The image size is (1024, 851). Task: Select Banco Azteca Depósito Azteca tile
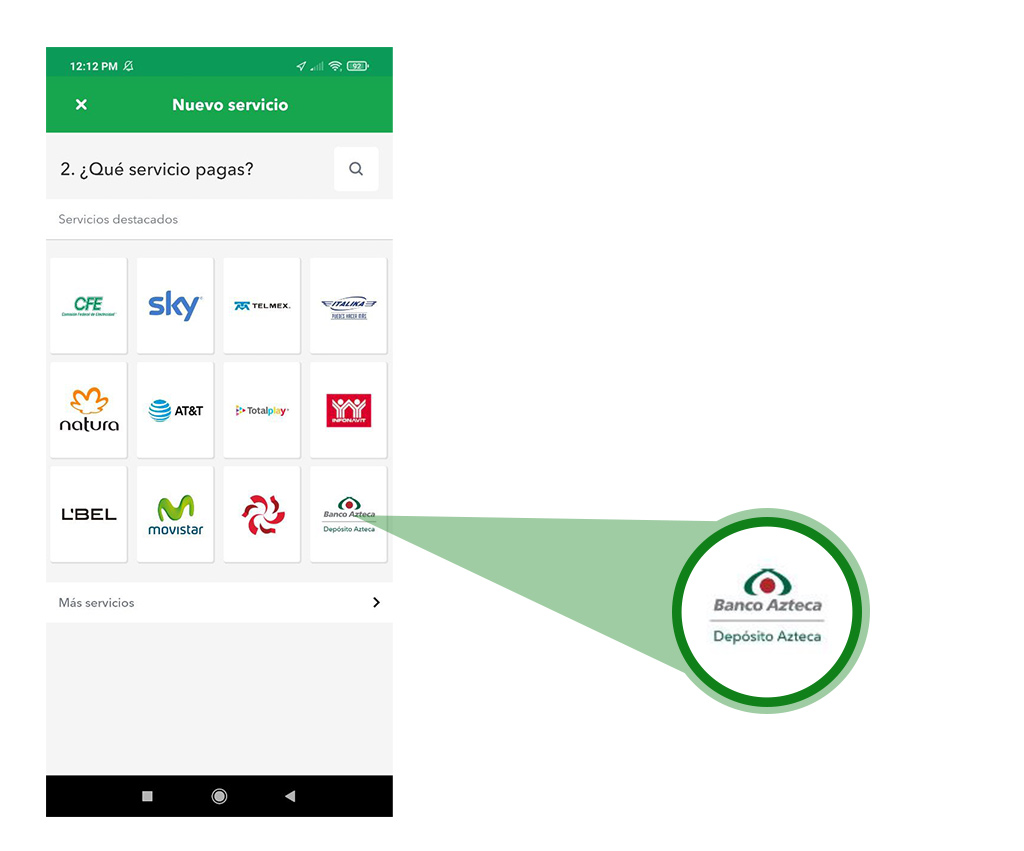click(x=349, y=514)
